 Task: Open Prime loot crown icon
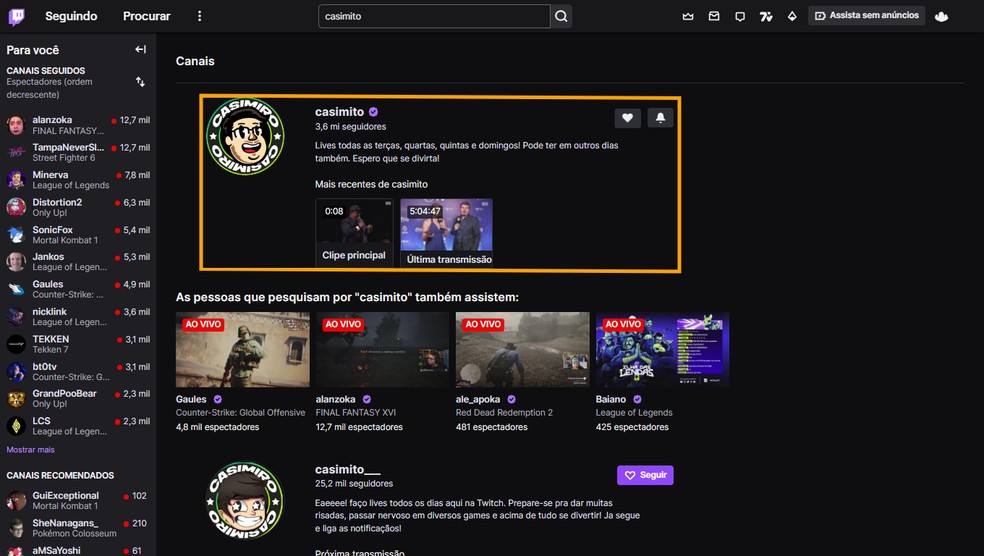pos(688,16)
